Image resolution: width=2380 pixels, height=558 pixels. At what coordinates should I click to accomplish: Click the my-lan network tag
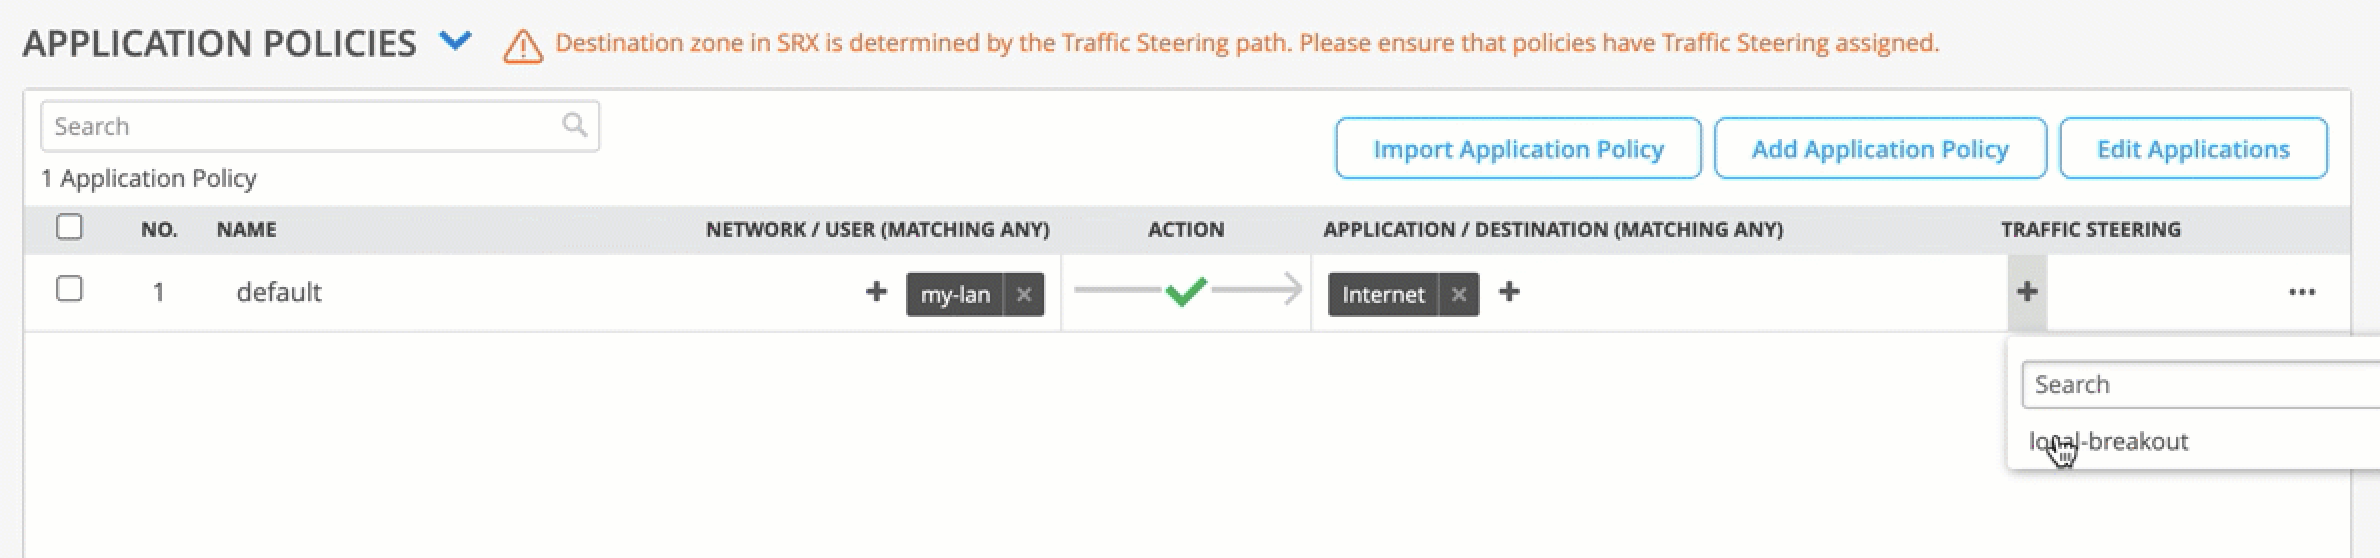955,294
